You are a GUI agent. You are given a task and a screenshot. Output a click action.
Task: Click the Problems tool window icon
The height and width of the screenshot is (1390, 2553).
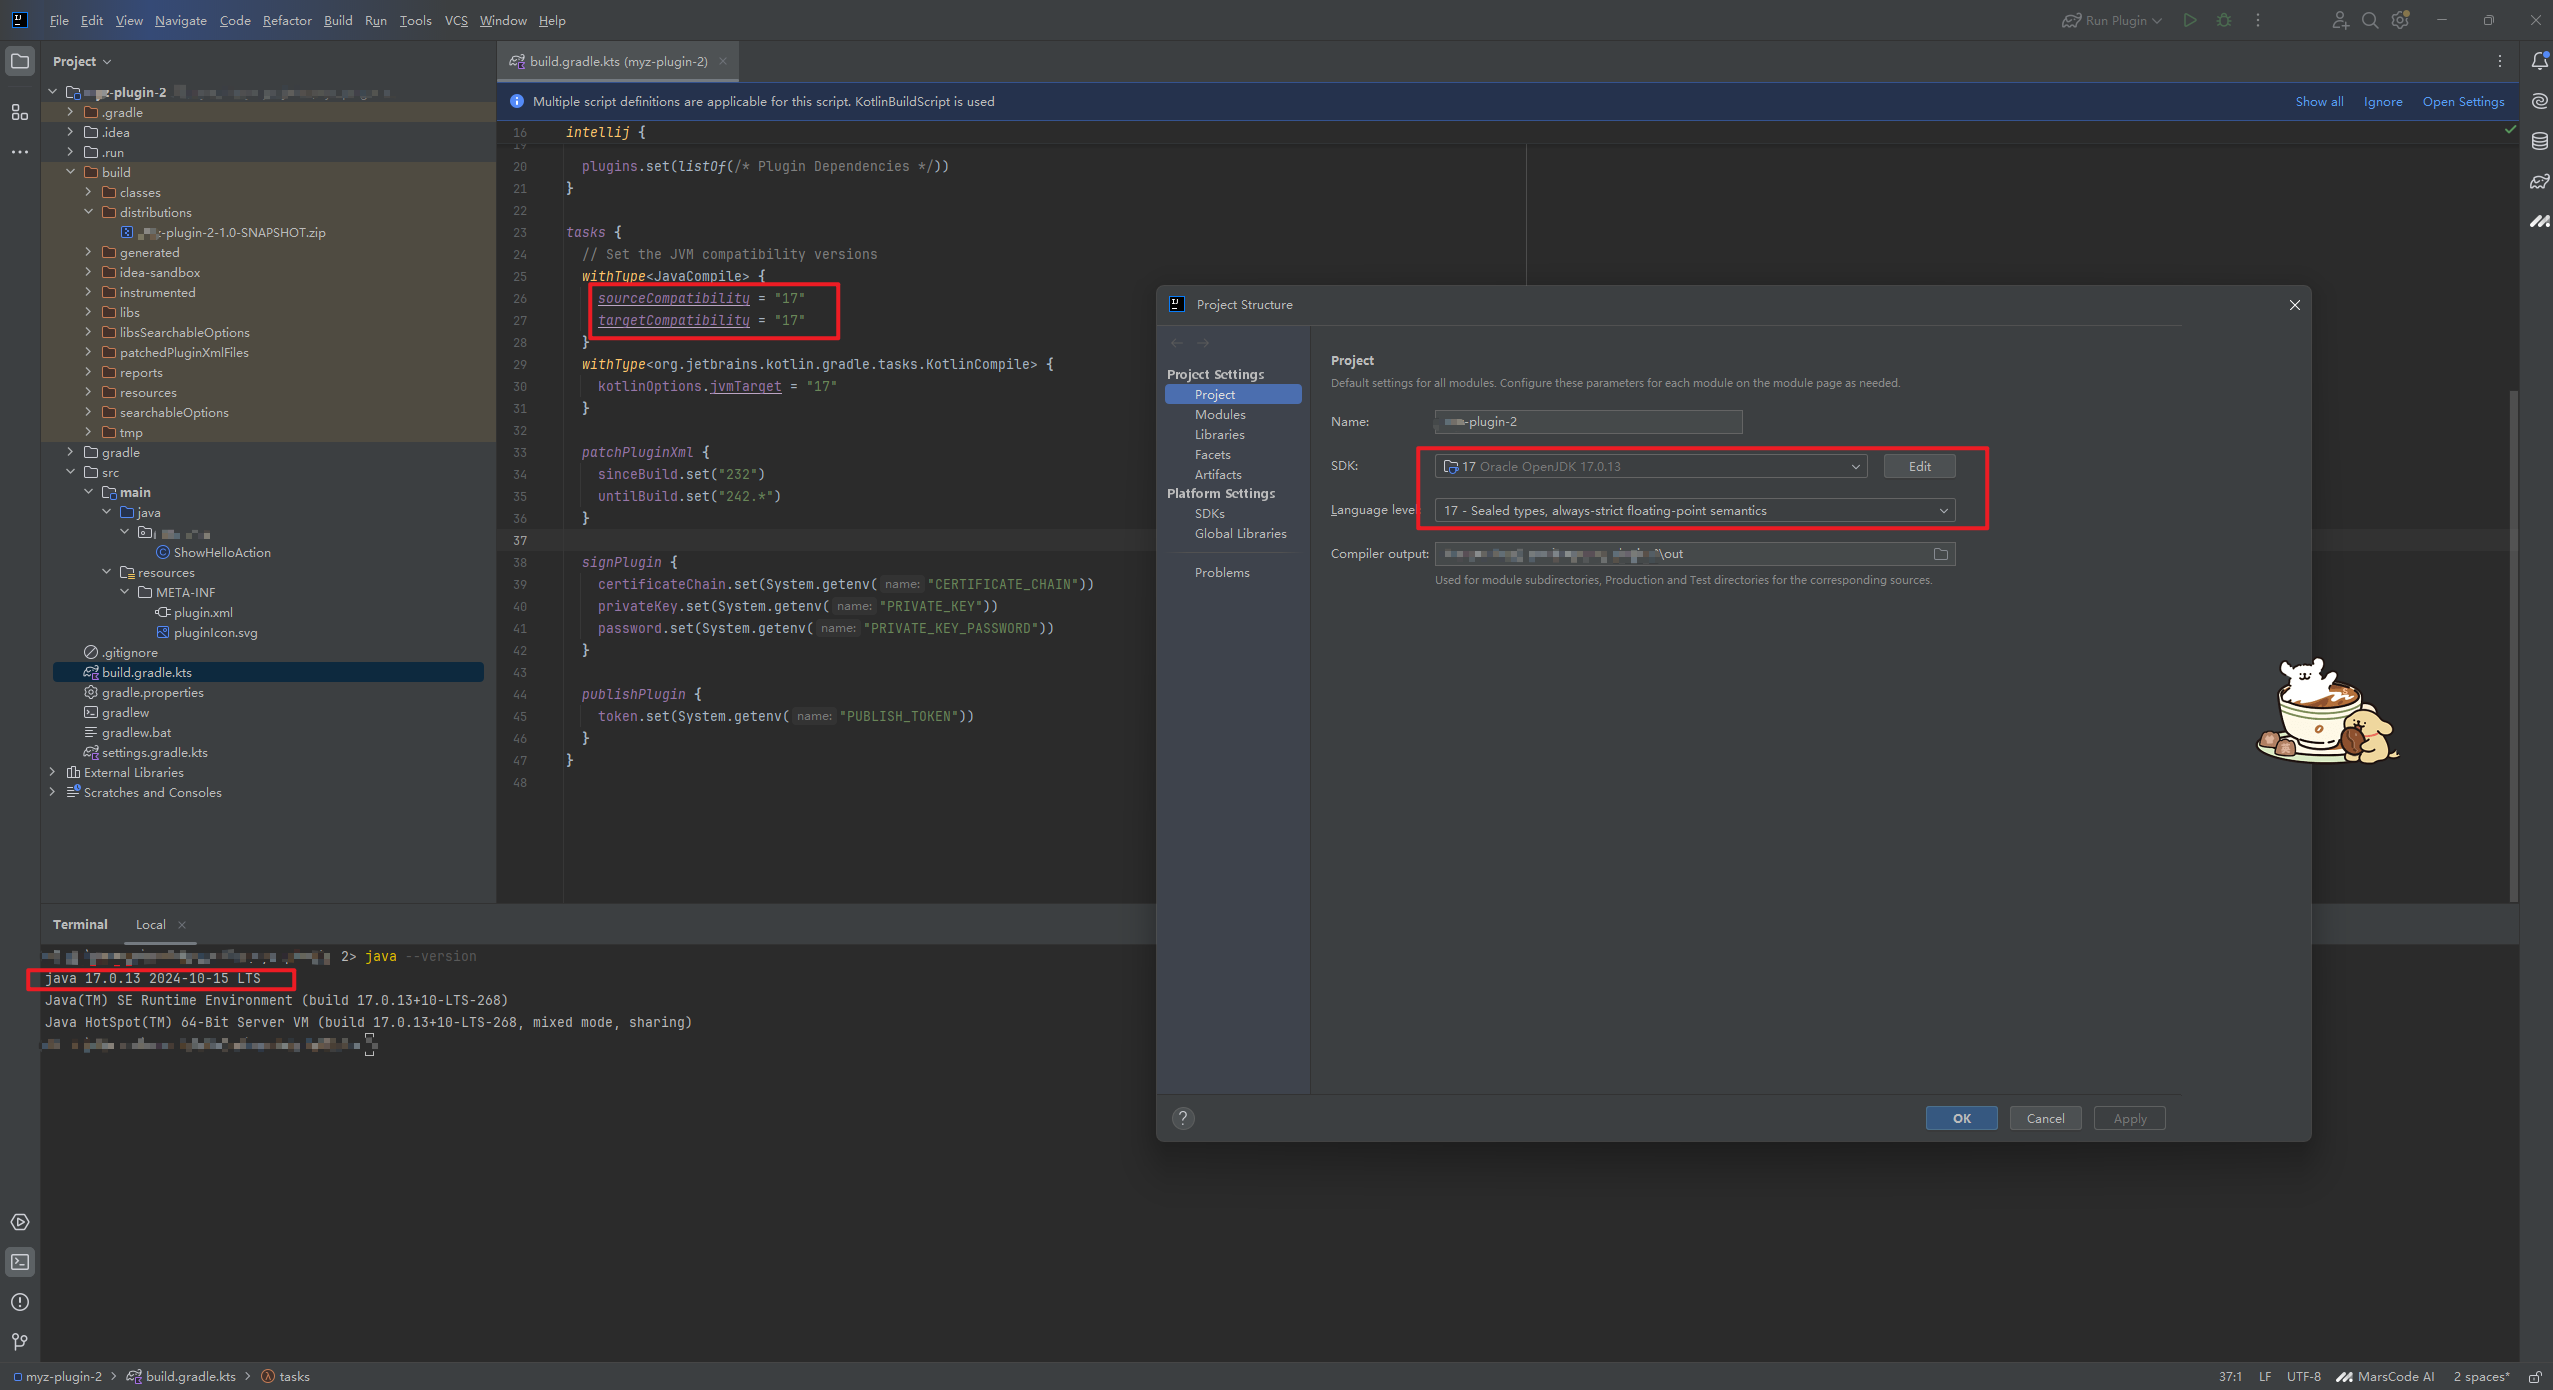[x=20, y=1302]
